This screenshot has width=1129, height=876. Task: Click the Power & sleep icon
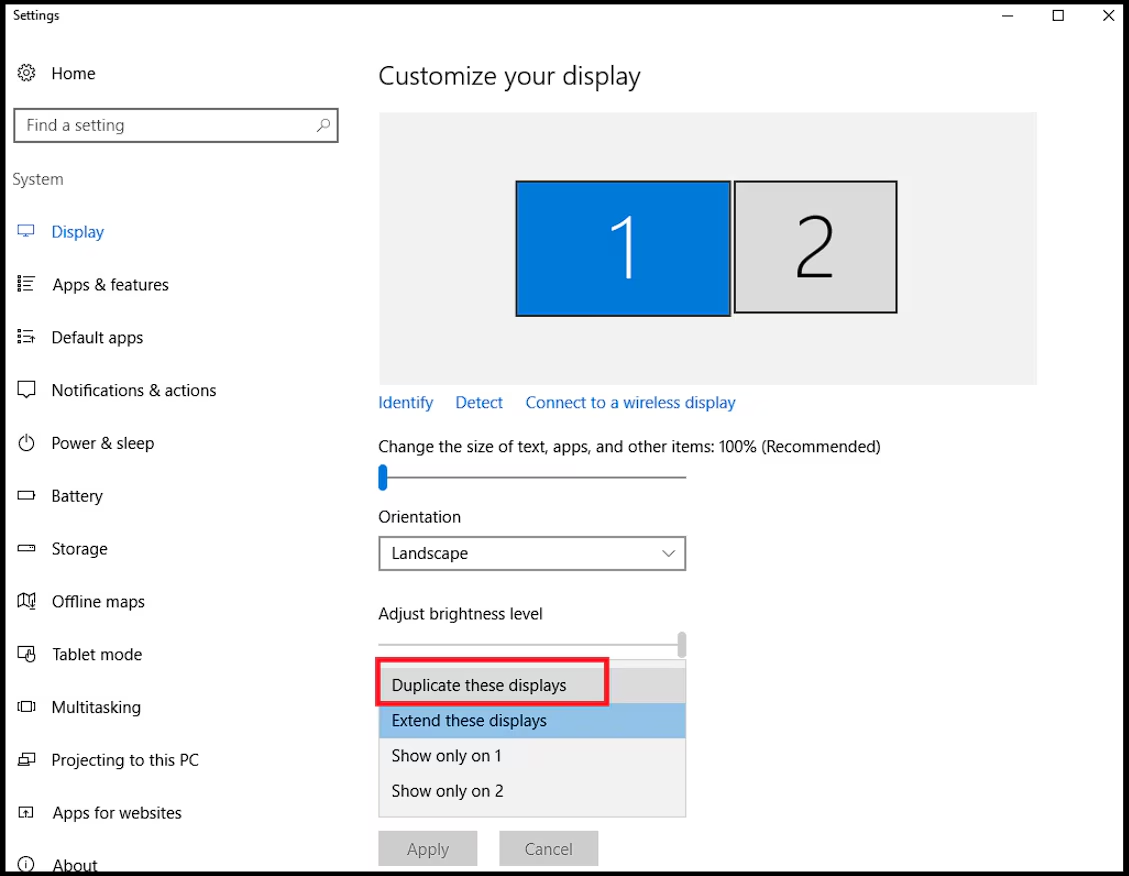[x=27, y=443]
